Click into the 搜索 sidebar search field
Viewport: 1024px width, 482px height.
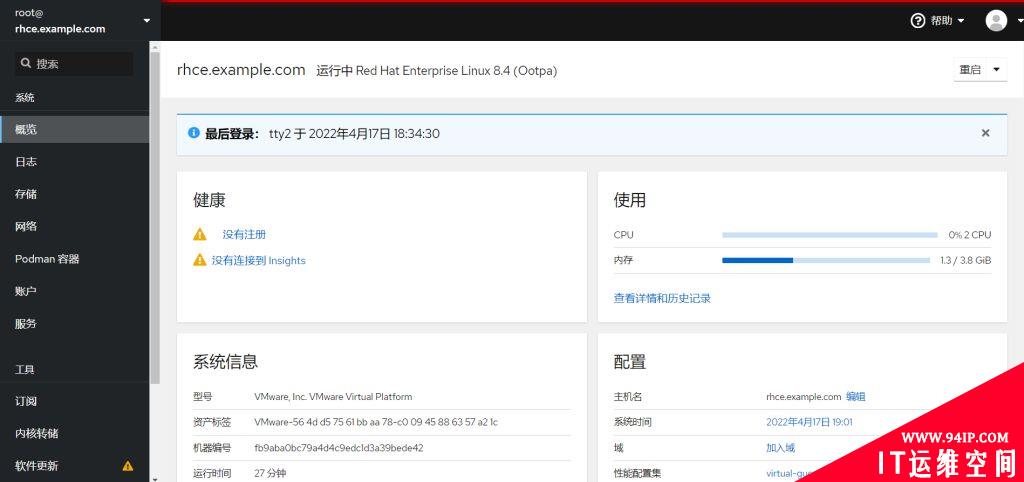(74, 63)
